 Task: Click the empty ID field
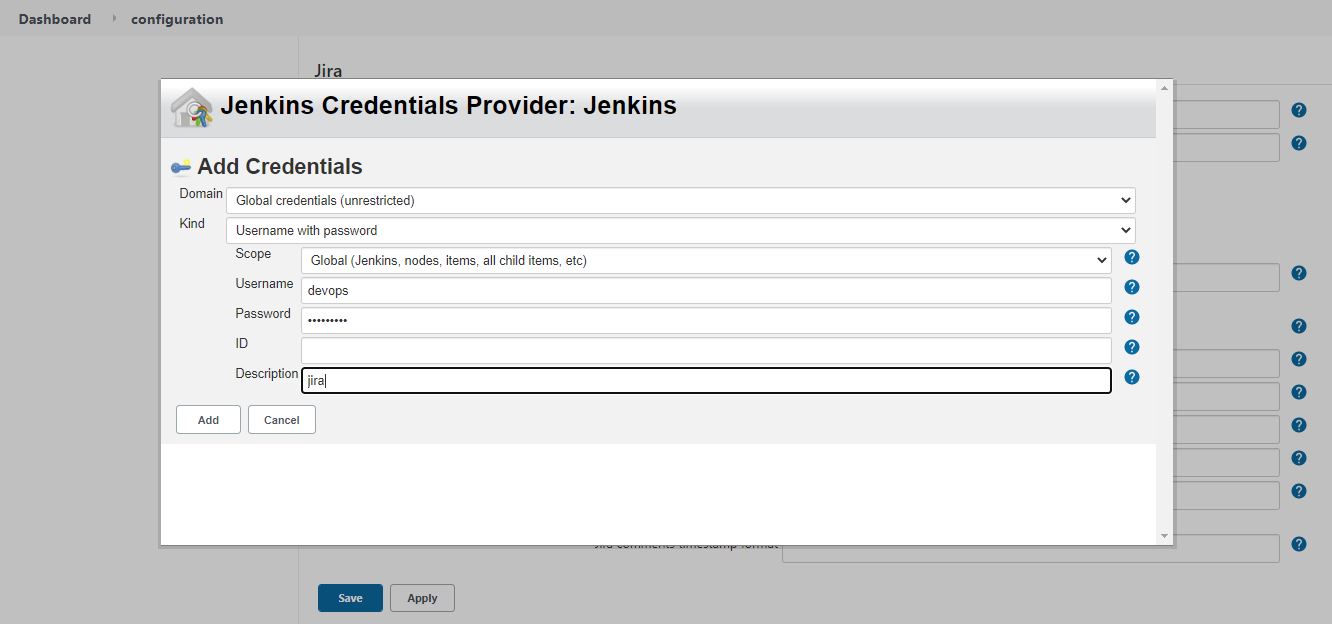pos(706,350)
